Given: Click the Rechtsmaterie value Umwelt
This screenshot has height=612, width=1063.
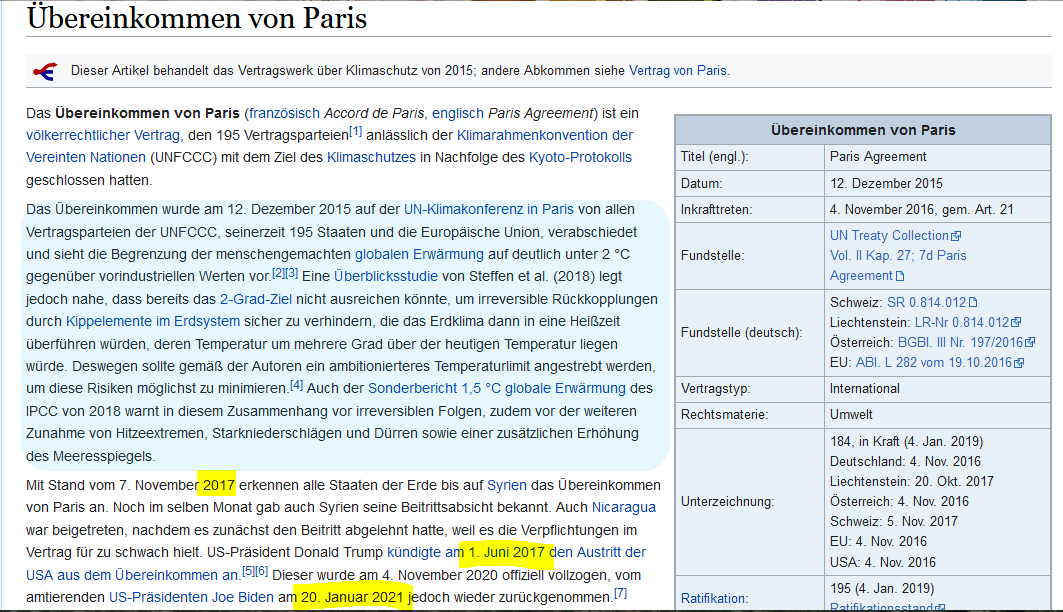Looking at the screenshot, I should click(x=851, y=415).
